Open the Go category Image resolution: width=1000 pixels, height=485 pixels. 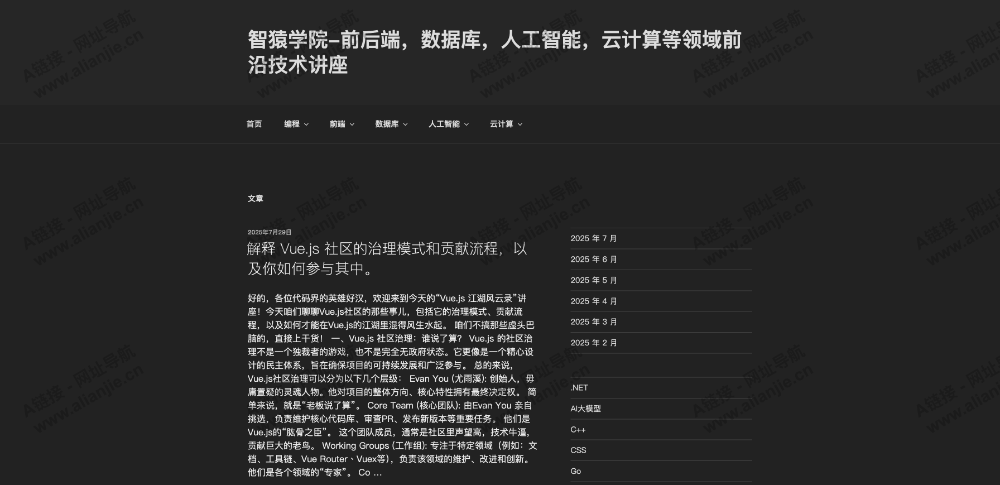576,472
